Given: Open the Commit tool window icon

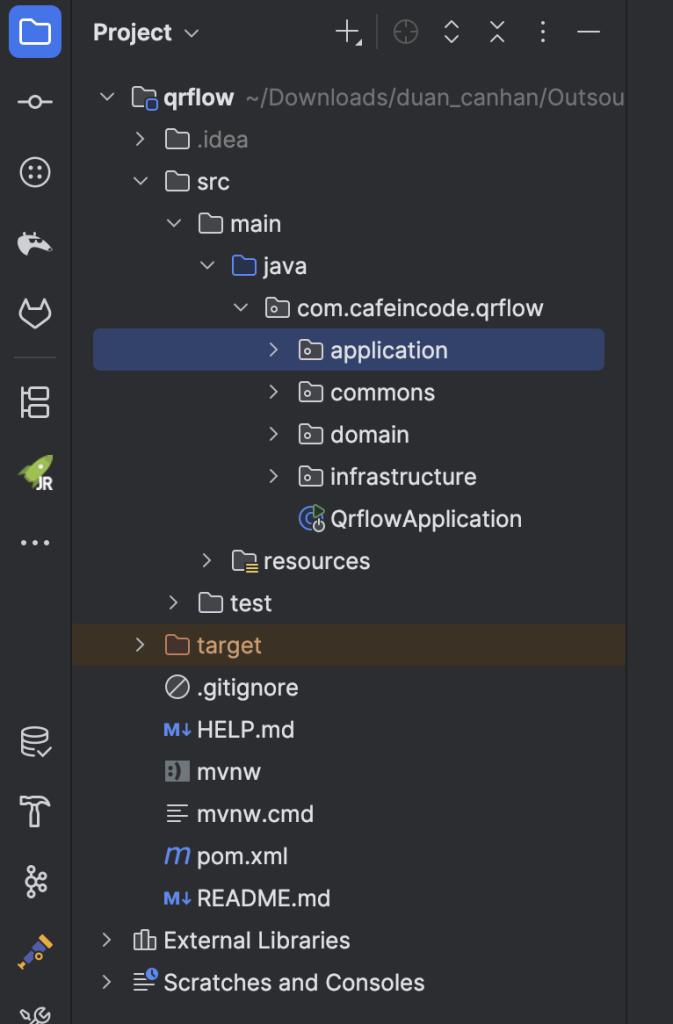Looking at the screenshot, I should click(x=35, y=102).
